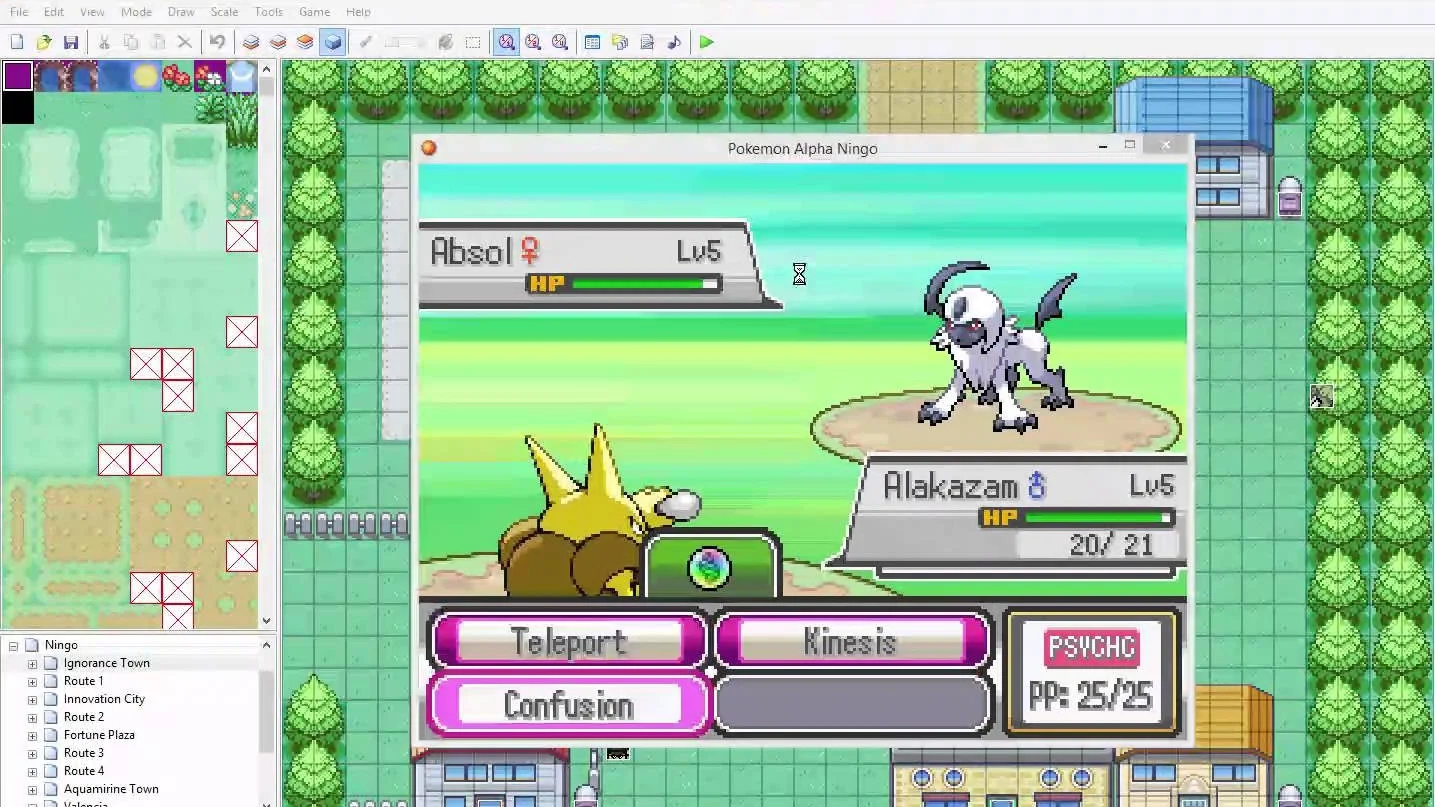The image size is (1435, 807).
Task: Open the header editor table icon
Action: (x=592, y=41)
